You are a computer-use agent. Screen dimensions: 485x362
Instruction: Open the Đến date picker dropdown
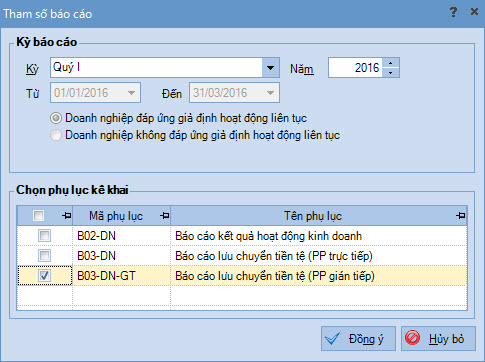pos(270,93)
